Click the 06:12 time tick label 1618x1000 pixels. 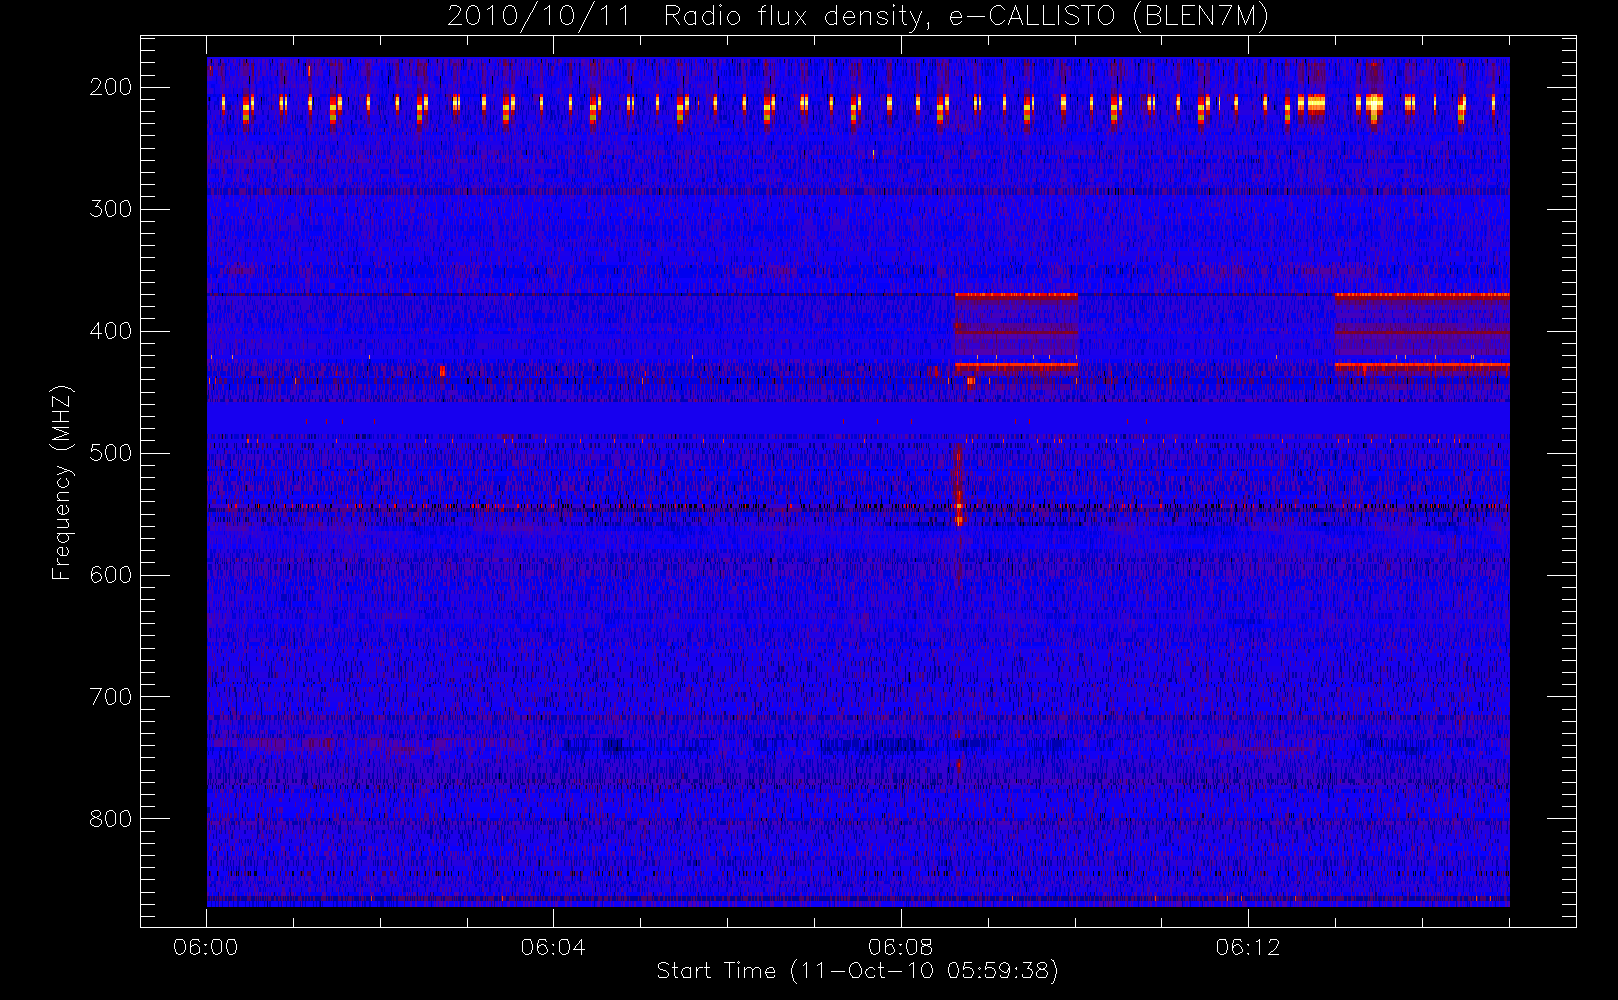(x=1248, y=947)
